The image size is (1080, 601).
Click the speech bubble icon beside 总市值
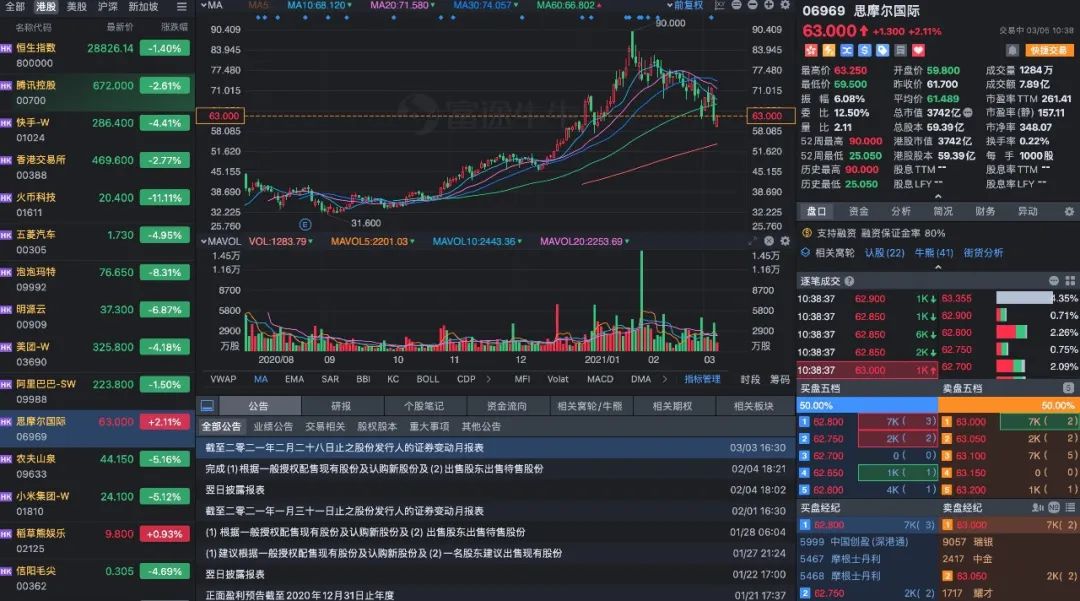tap(968, 113)
